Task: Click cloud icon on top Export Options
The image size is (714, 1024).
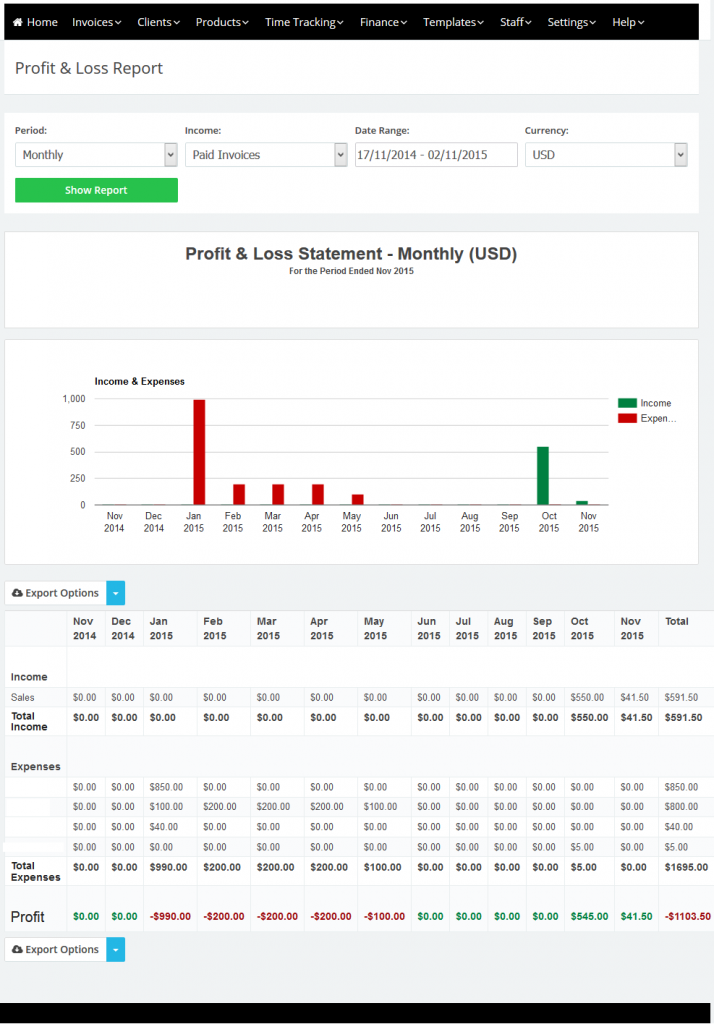Action: pyautogui.click(x=17, y=593)
